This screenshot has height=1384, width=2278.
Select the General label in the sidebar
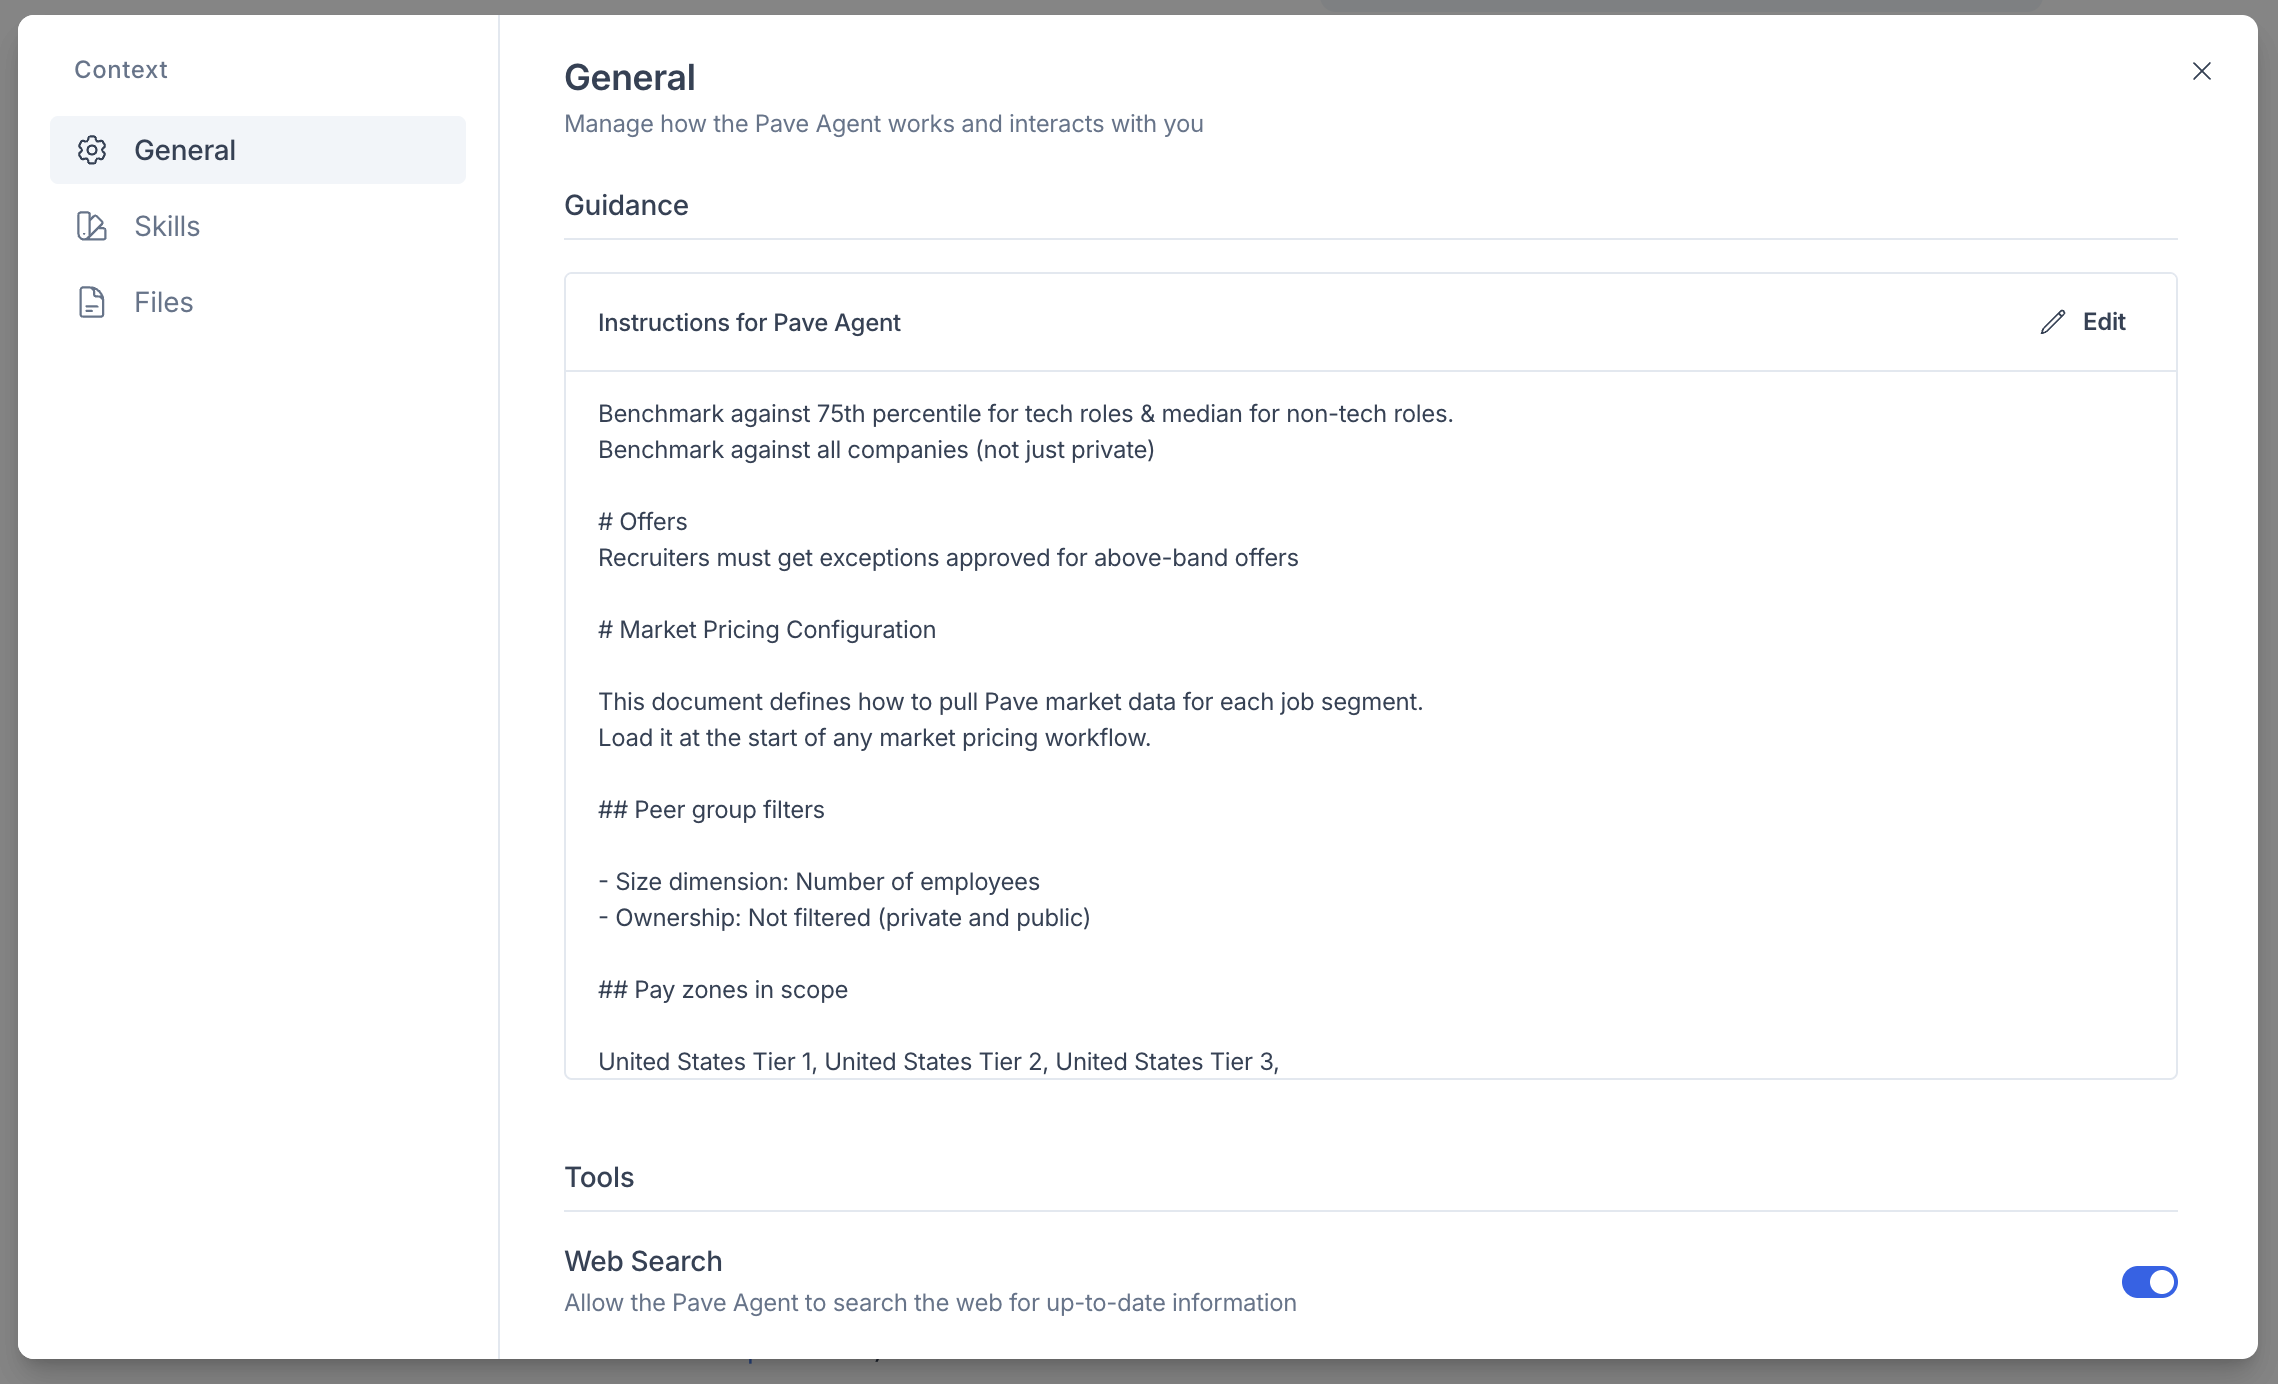(x=185, y=150)
